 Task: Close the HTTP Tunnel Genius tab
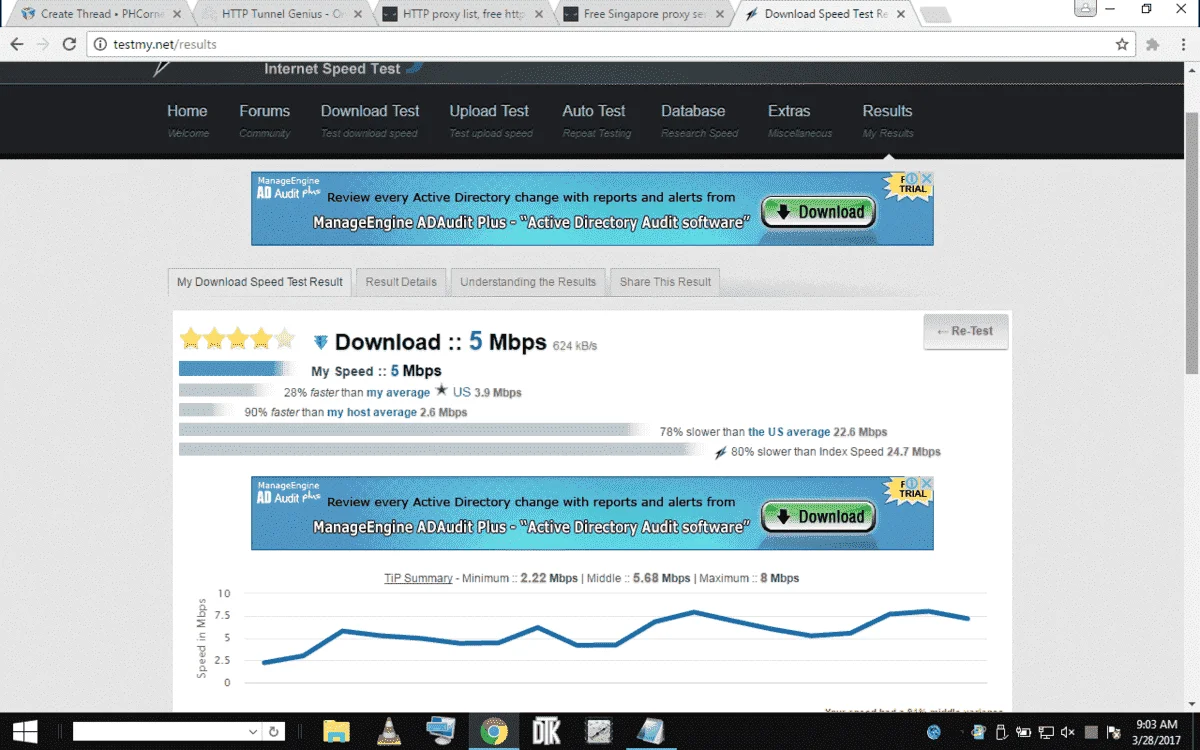click(360, 14)
